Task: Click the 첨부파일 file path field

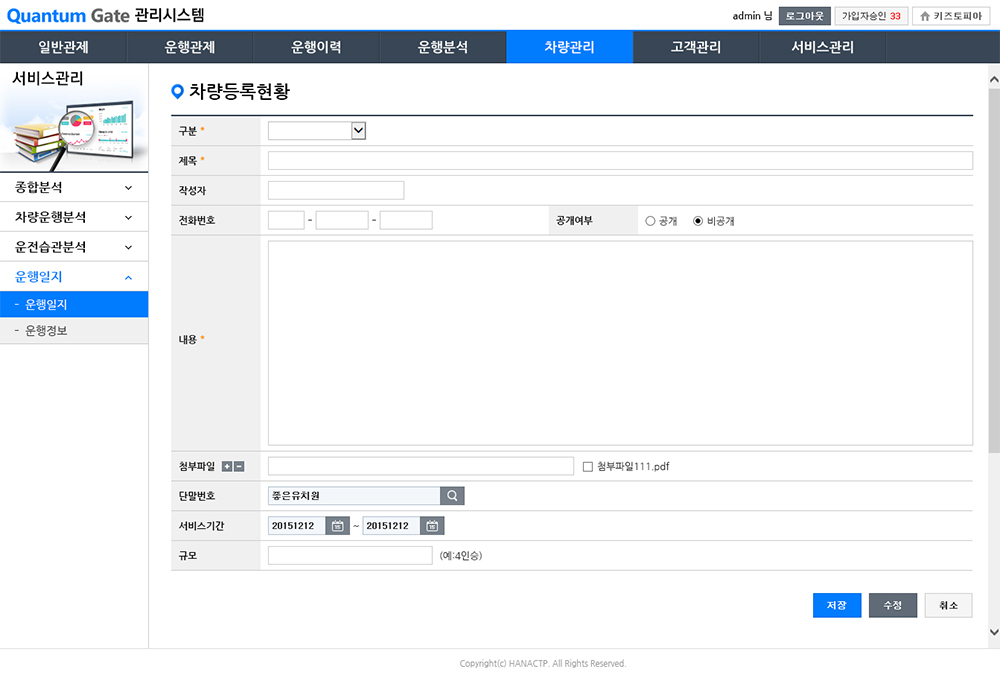Action: point(420,466)
